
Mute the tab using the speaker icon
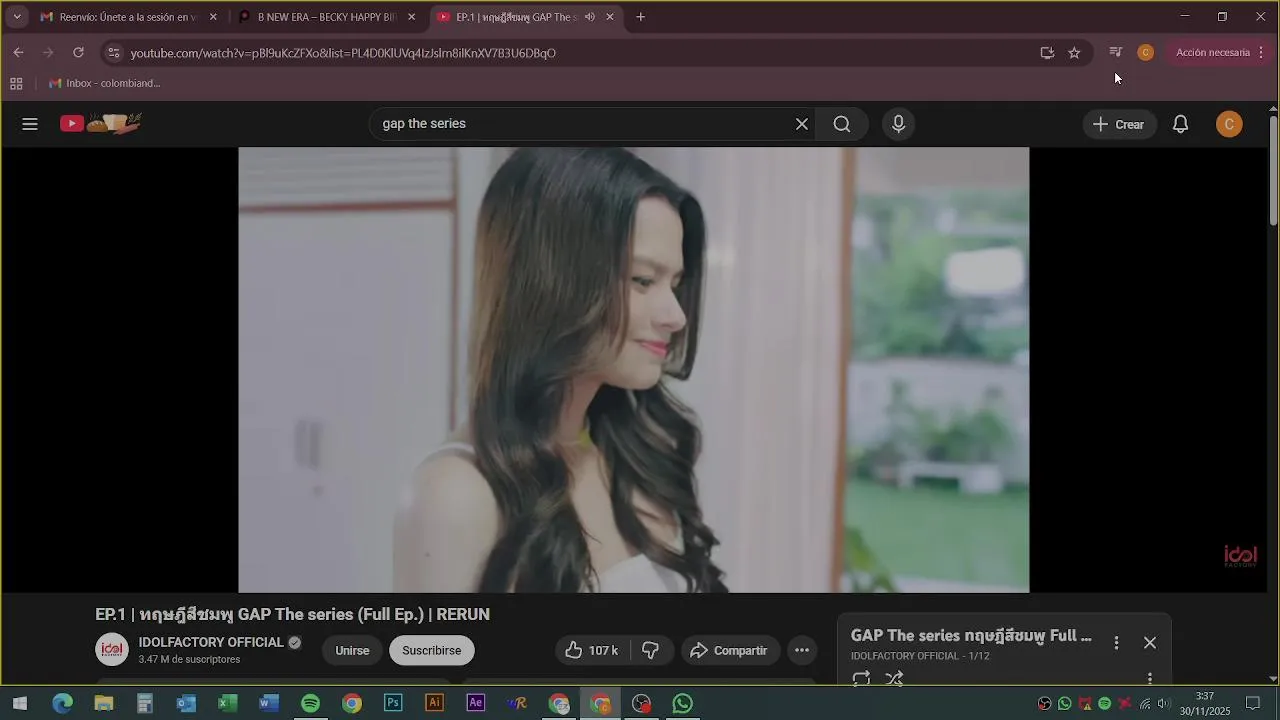[590, 17]
